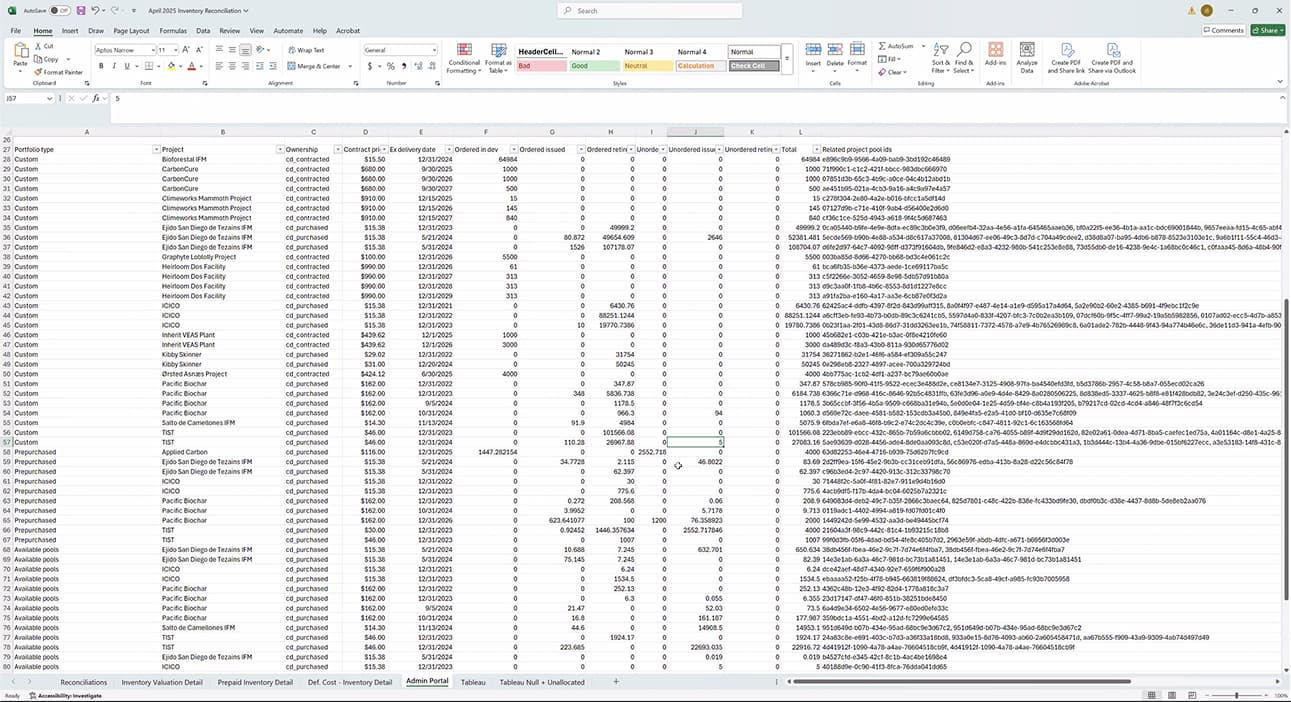Switch to the Formulas ribbon tab
This screenshot has height=702, width=1291.
[x=173, y=31]
